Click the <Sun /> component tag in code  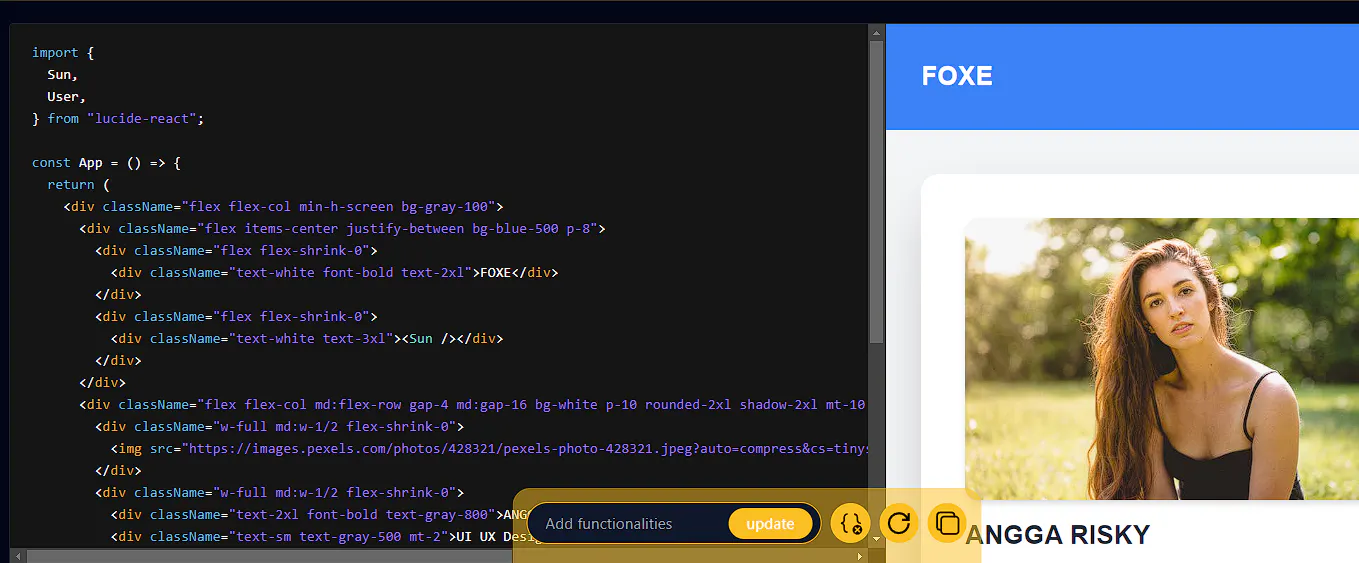433,338
